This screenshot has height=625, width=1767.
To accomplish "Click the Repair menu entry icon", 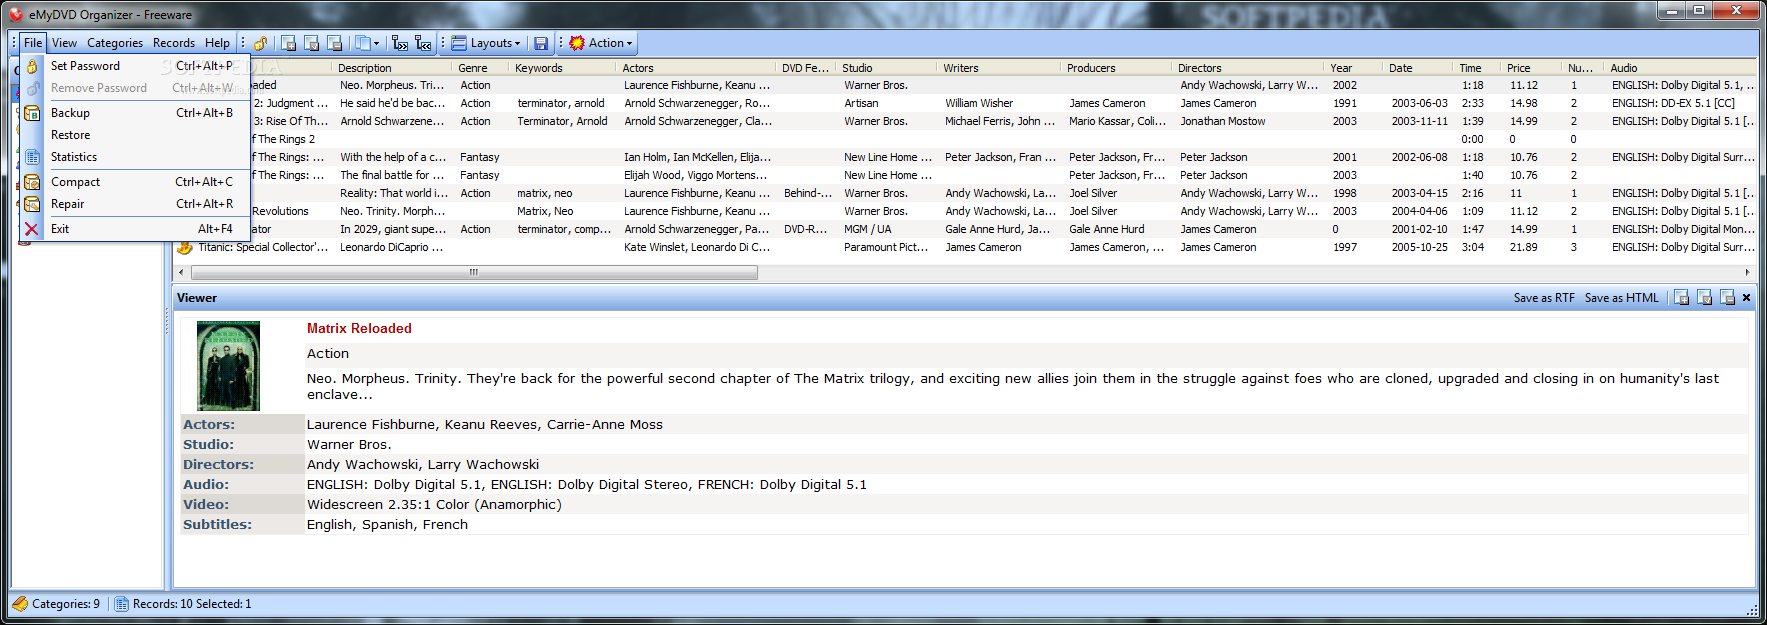I will (32, 204).
